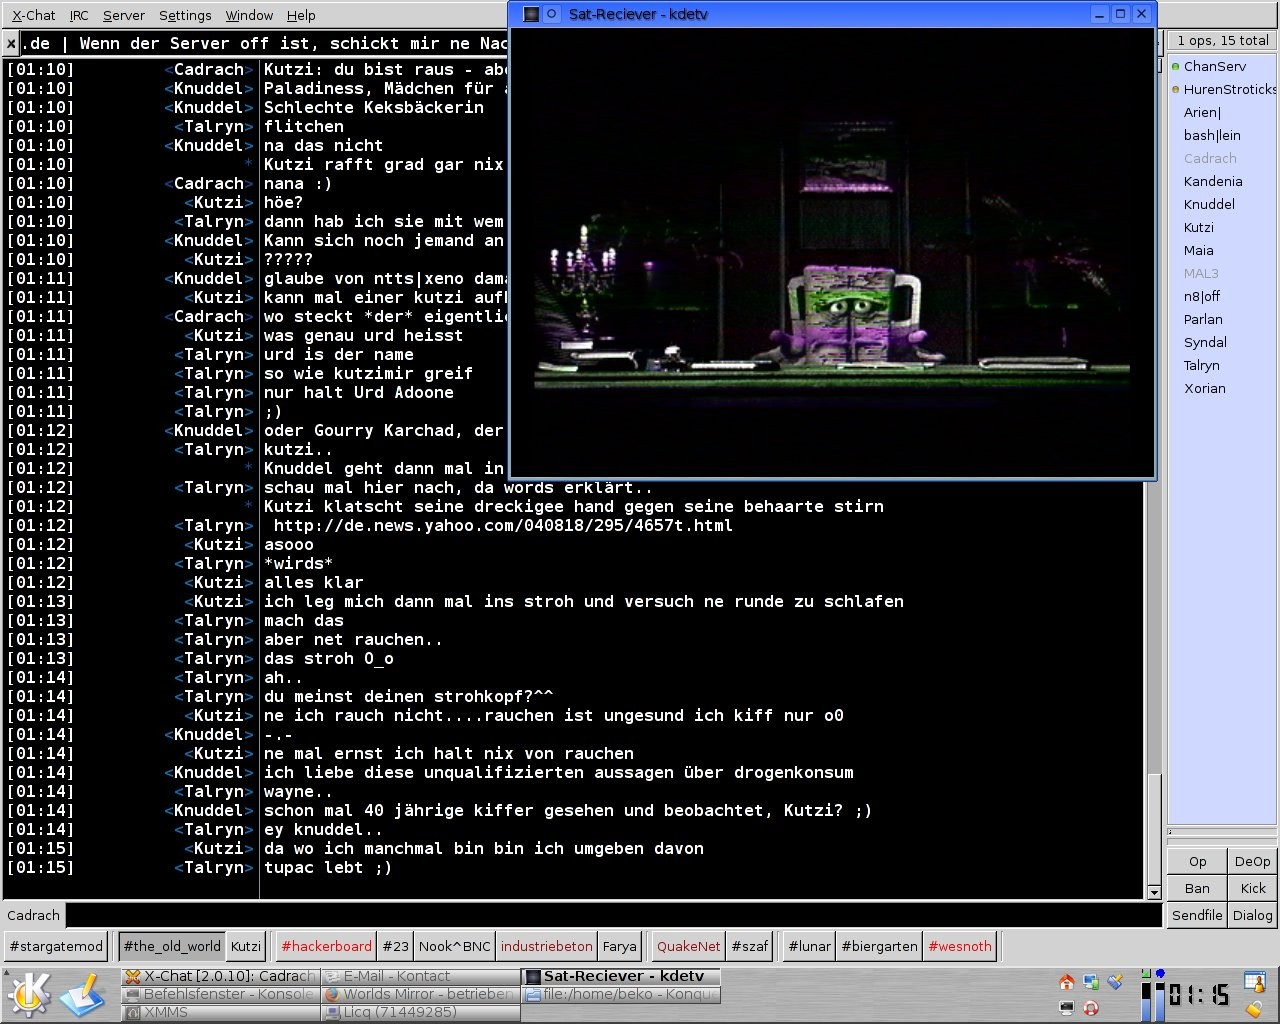Screen dimensions: 1280x1024
Task: Switch to the Kutzi query tab
Action: click(x=246, y=946)
